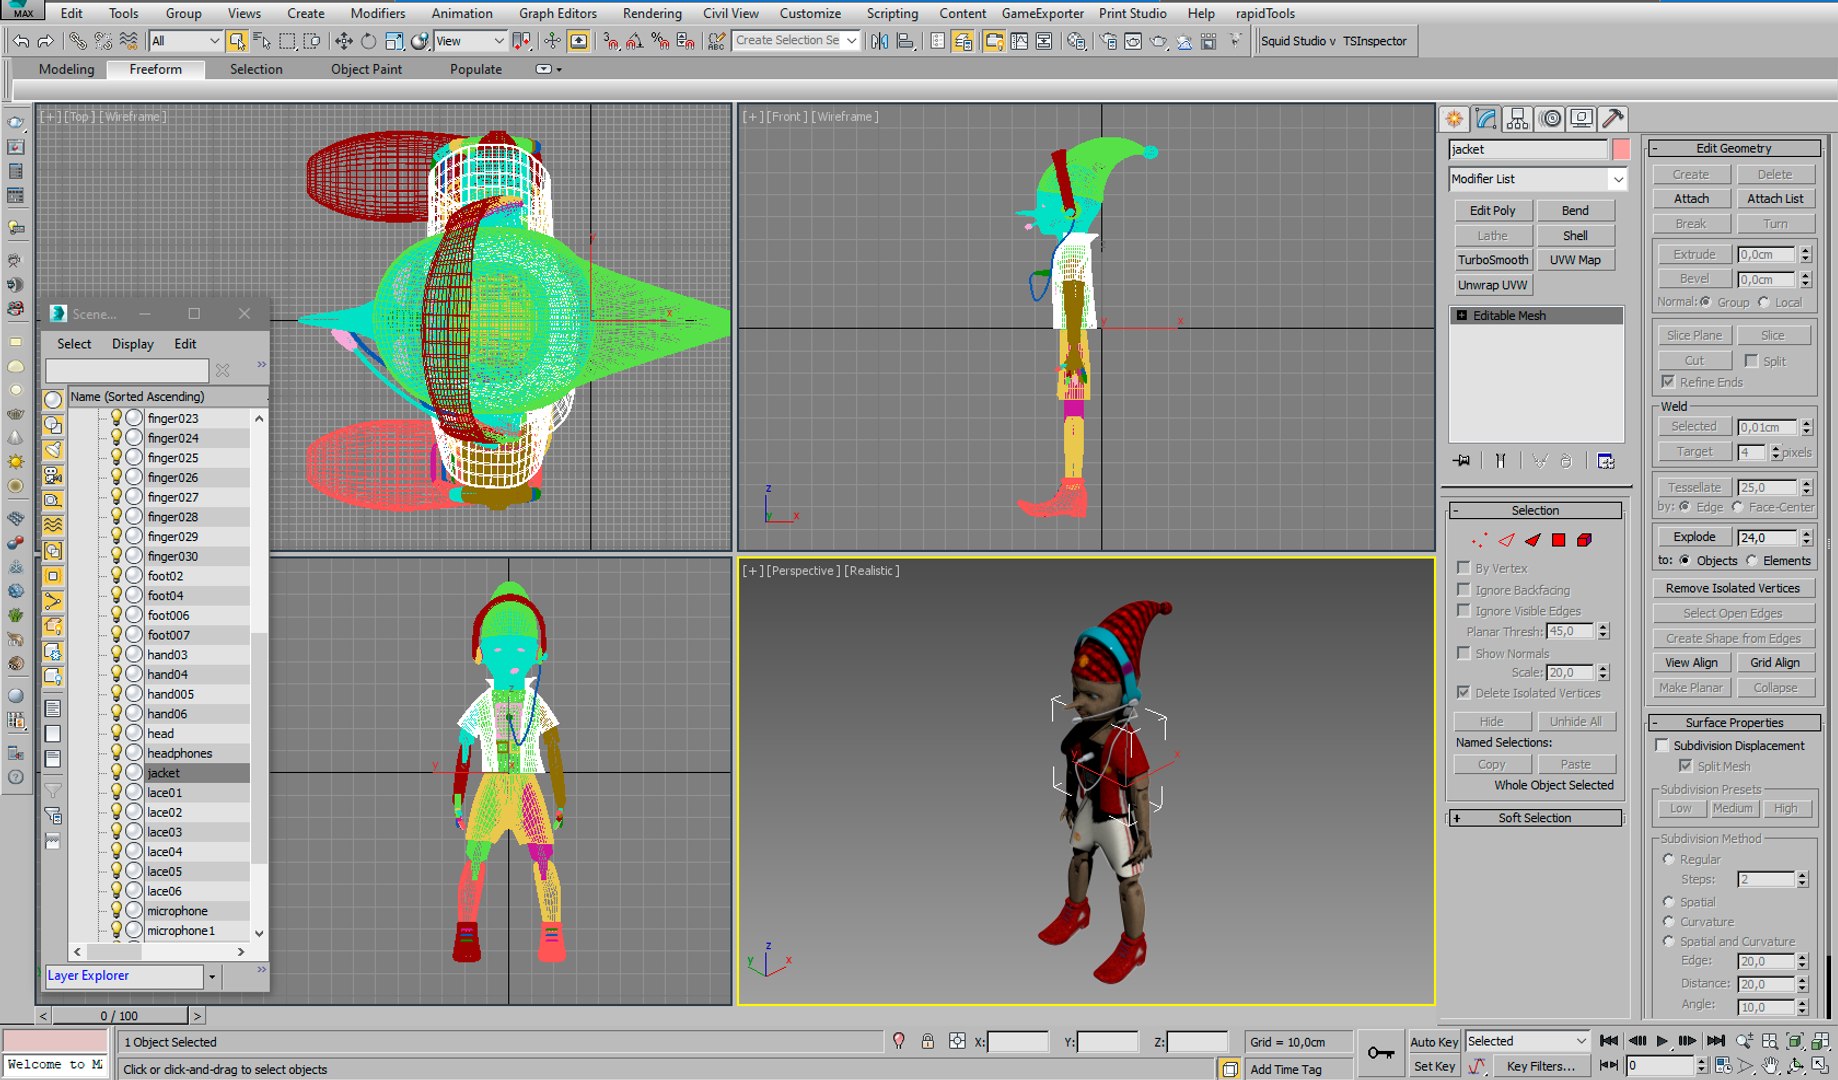1838x1080 pixels.
Task: Click the Undo arrow icon
Action: (x=20, y=41)
